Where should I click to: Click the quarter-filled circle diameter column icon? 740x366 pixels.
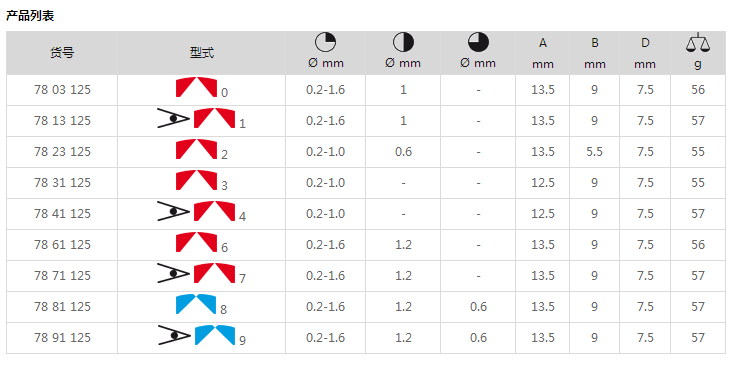(x=325, y=43)
